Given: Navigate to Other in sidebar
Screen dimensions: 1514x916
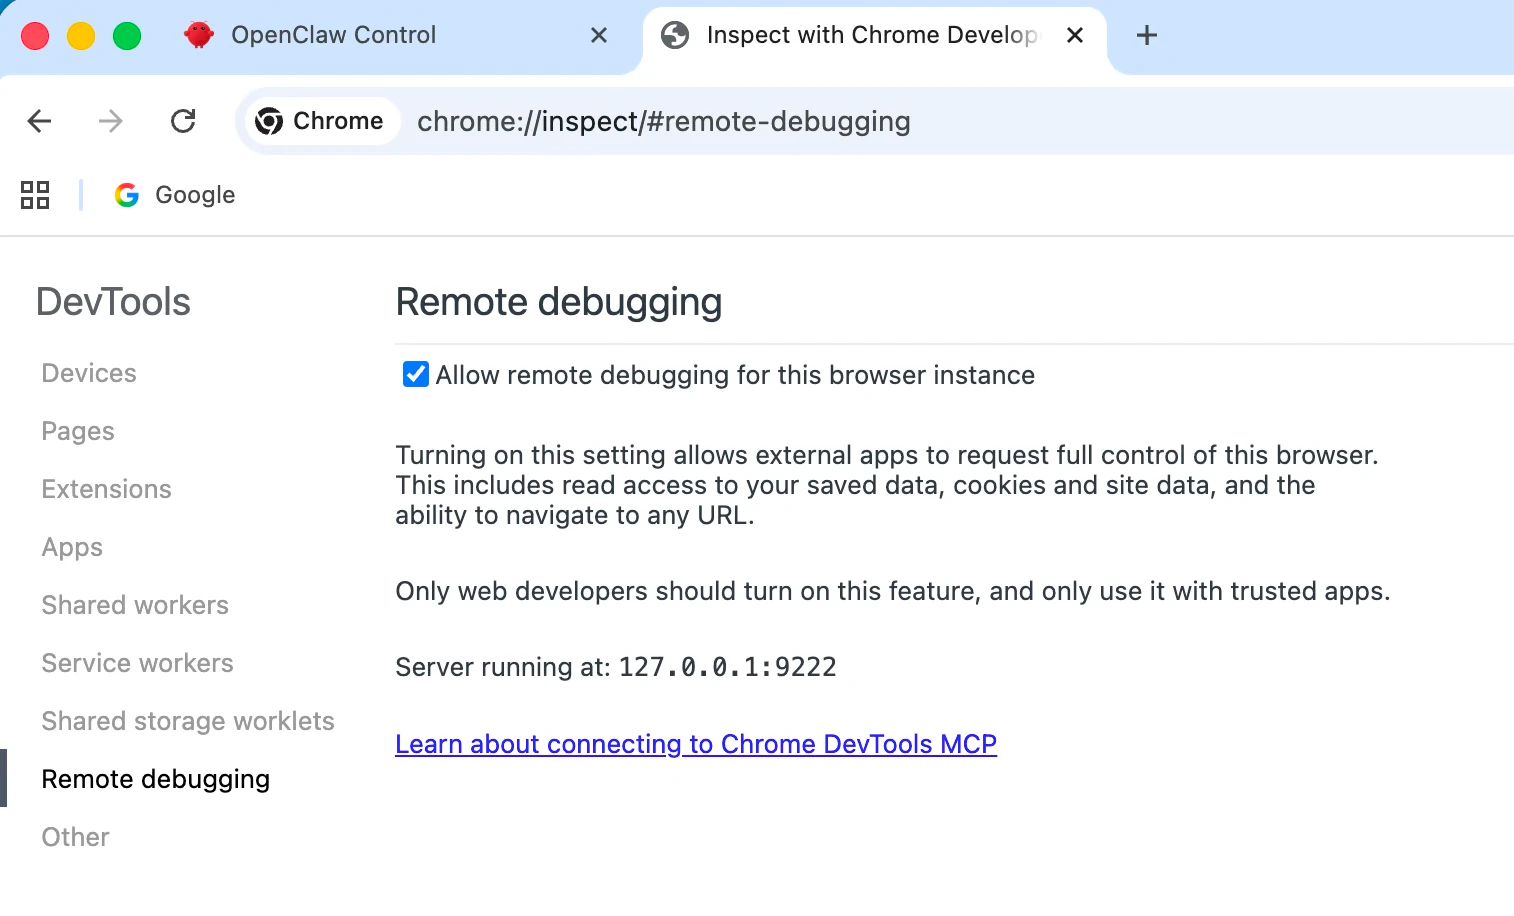Looking at the screenshot, I should [75, 837].
